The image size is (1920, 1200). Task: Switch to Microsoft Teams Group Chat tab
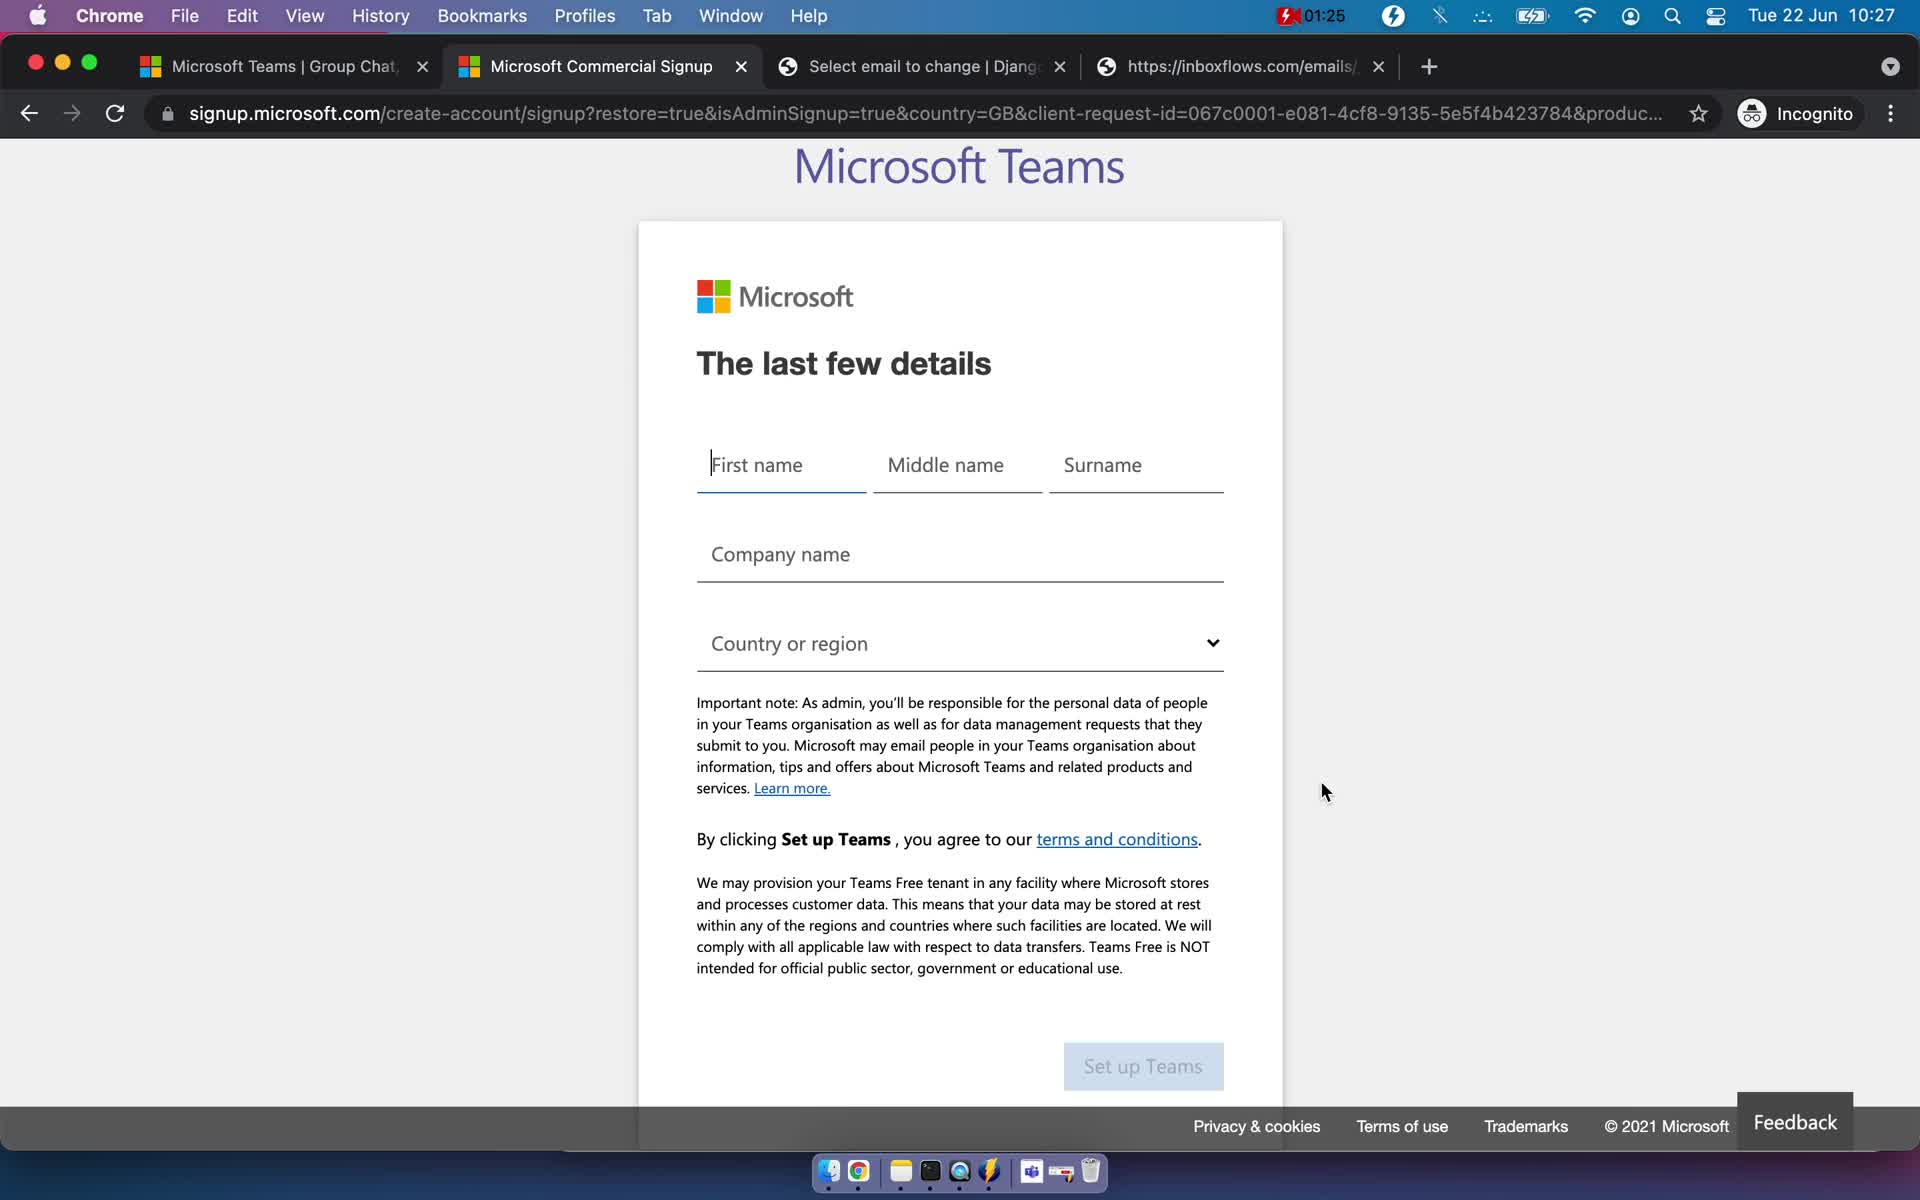click(x=283, y=67)
